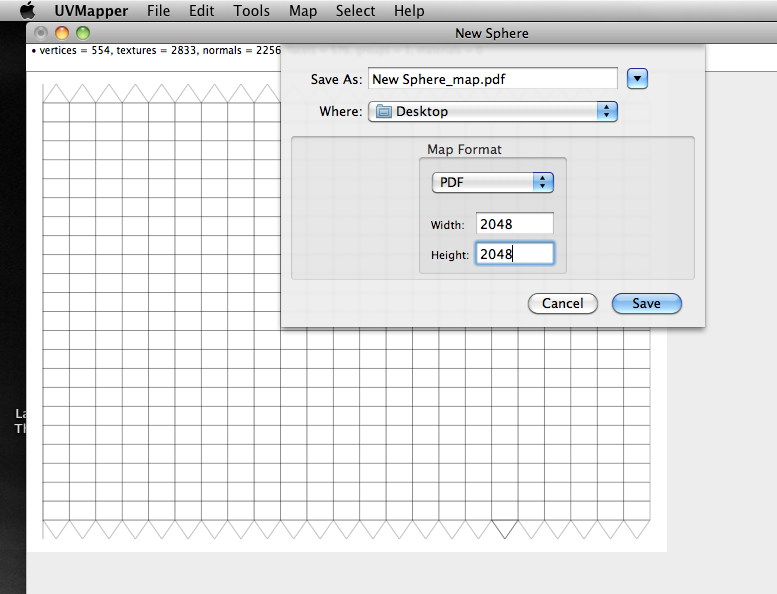Open the Map menu

[x=303, y=11]
